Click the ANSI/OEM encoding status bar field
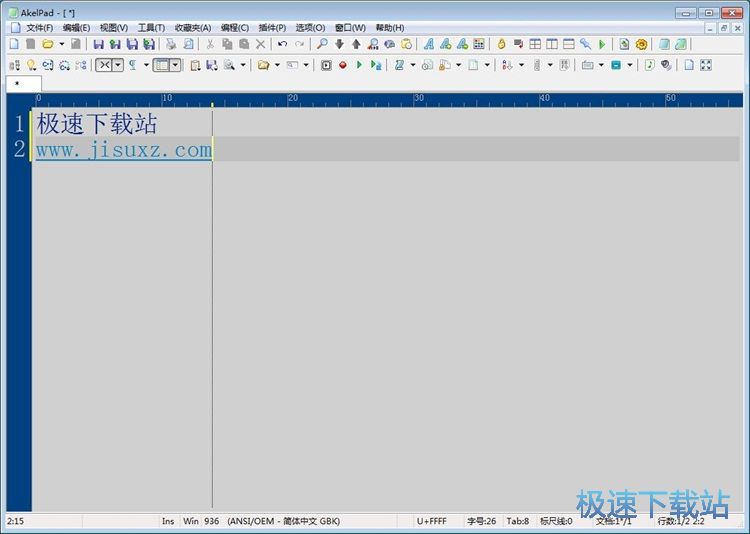 point(283,521)
